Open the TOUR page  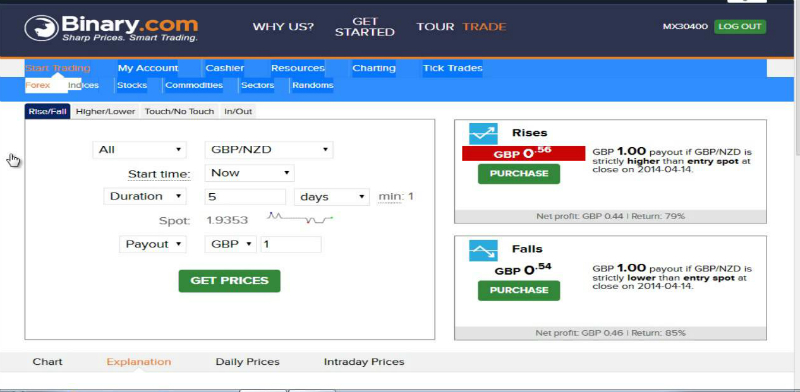click(435, 27)
